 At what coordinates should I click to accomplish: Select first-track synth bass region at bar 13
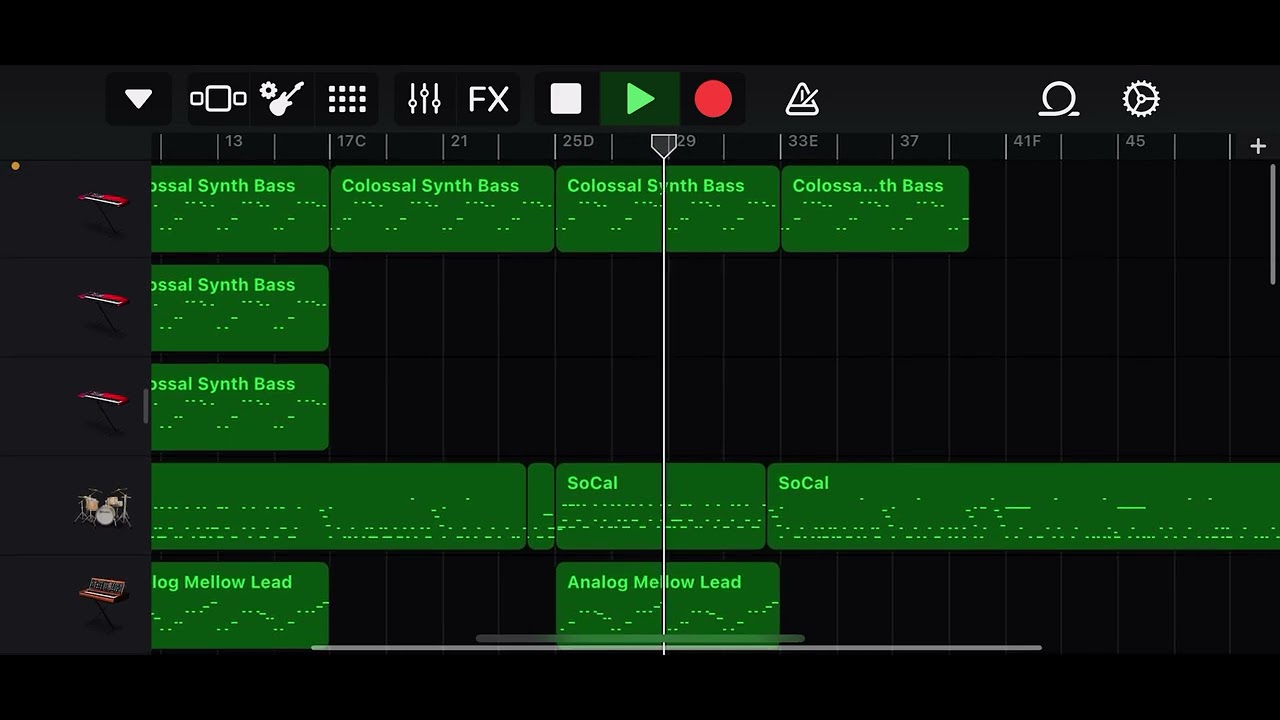(x=240, y=208)
